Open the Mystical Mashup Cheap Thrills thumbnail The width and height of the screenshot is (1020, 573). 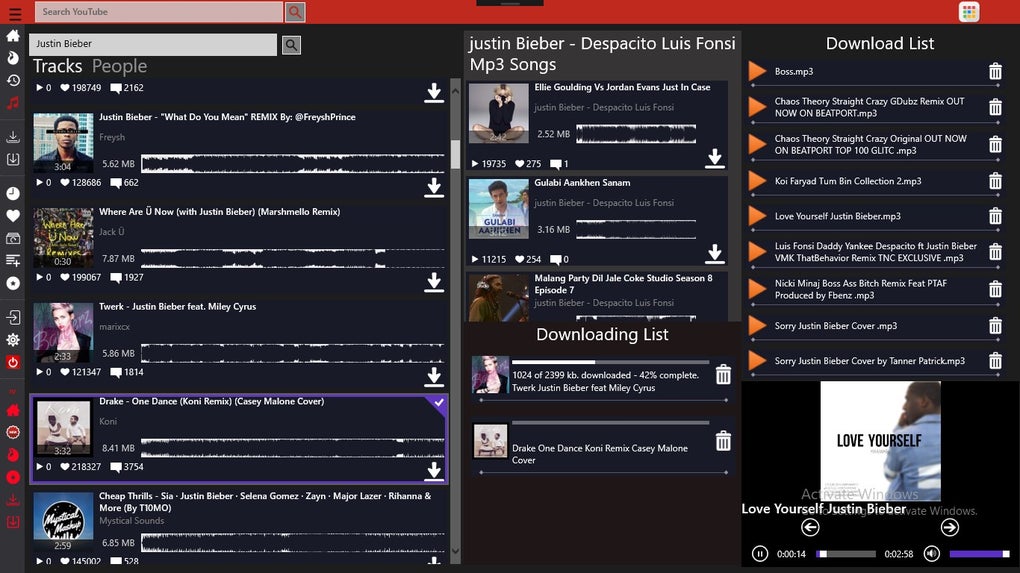pos(63,522)
